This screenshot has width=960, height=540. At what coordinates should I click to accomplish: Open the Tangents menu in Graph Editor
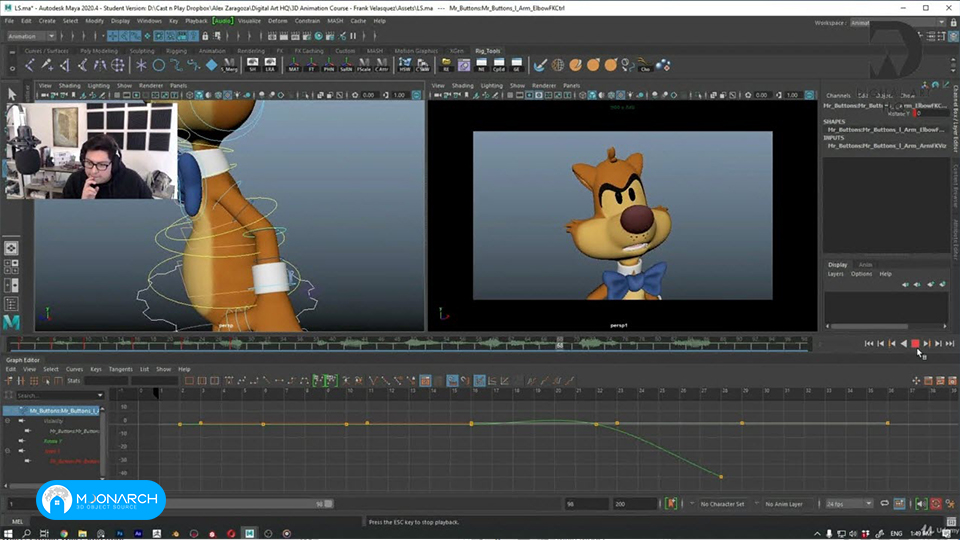point(120,369)
